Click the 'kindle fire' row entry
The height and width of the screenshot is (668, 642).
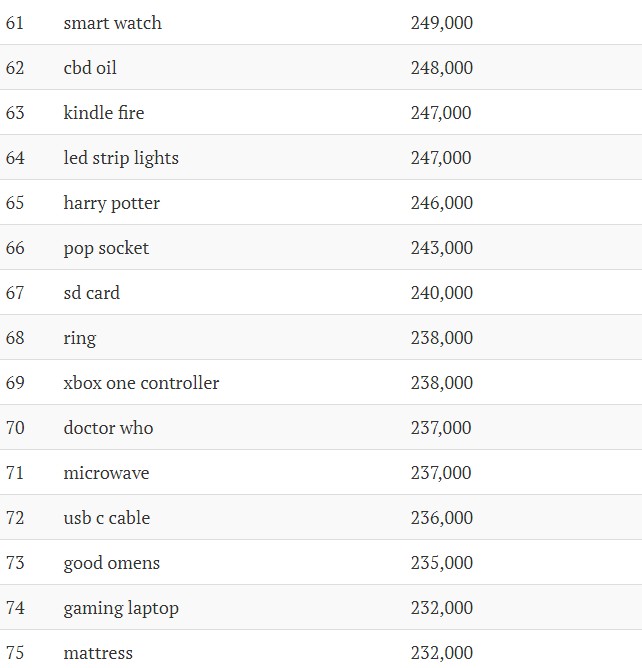[104, 113]
